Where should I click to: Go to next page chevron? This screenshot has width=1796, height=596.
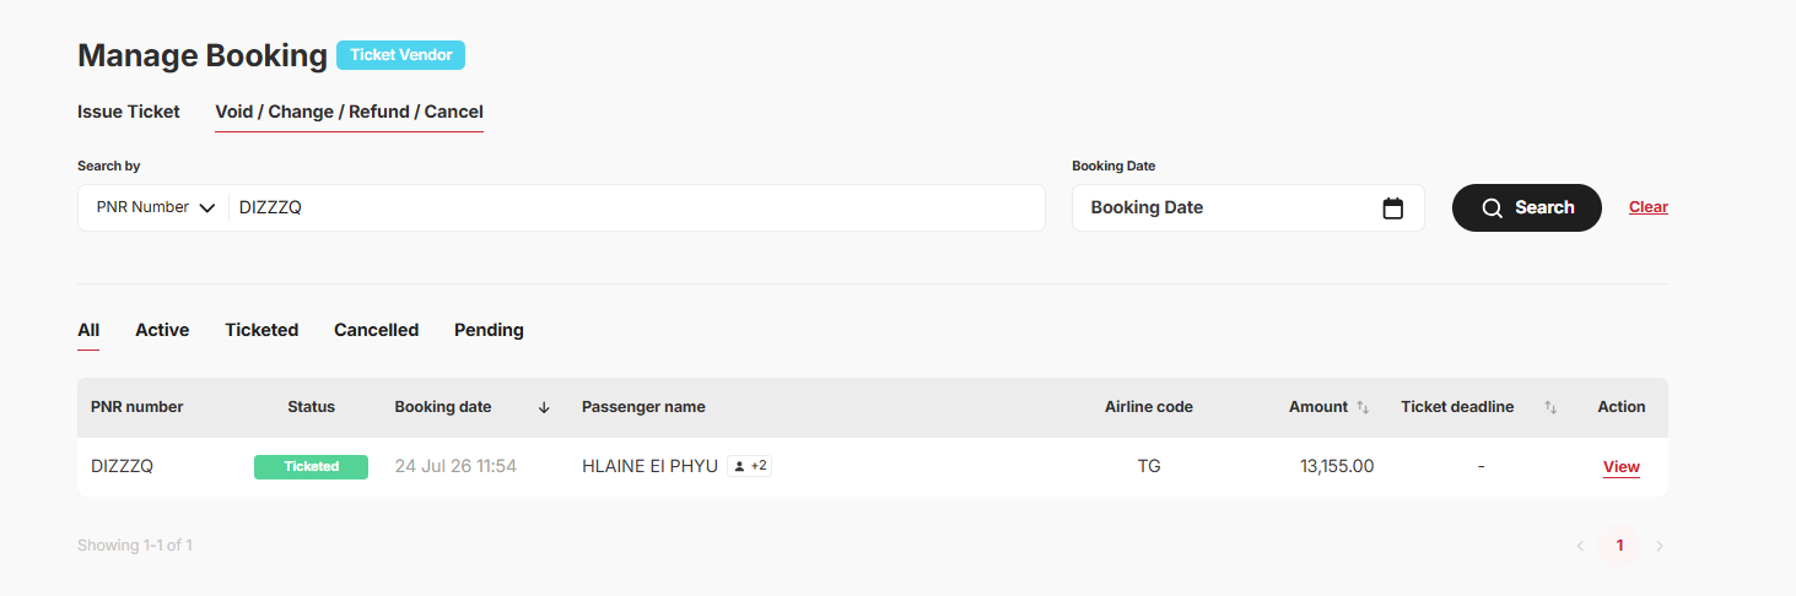(x=1659, y=546)
